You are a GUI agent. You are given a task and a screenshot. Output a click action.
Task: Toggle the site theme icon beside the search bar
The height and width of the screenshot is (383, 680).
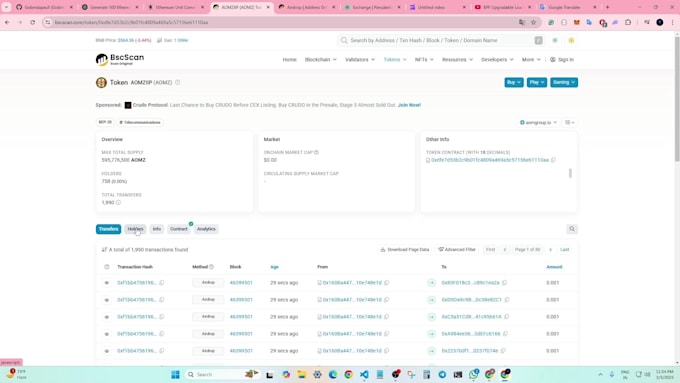pos(555,40)
